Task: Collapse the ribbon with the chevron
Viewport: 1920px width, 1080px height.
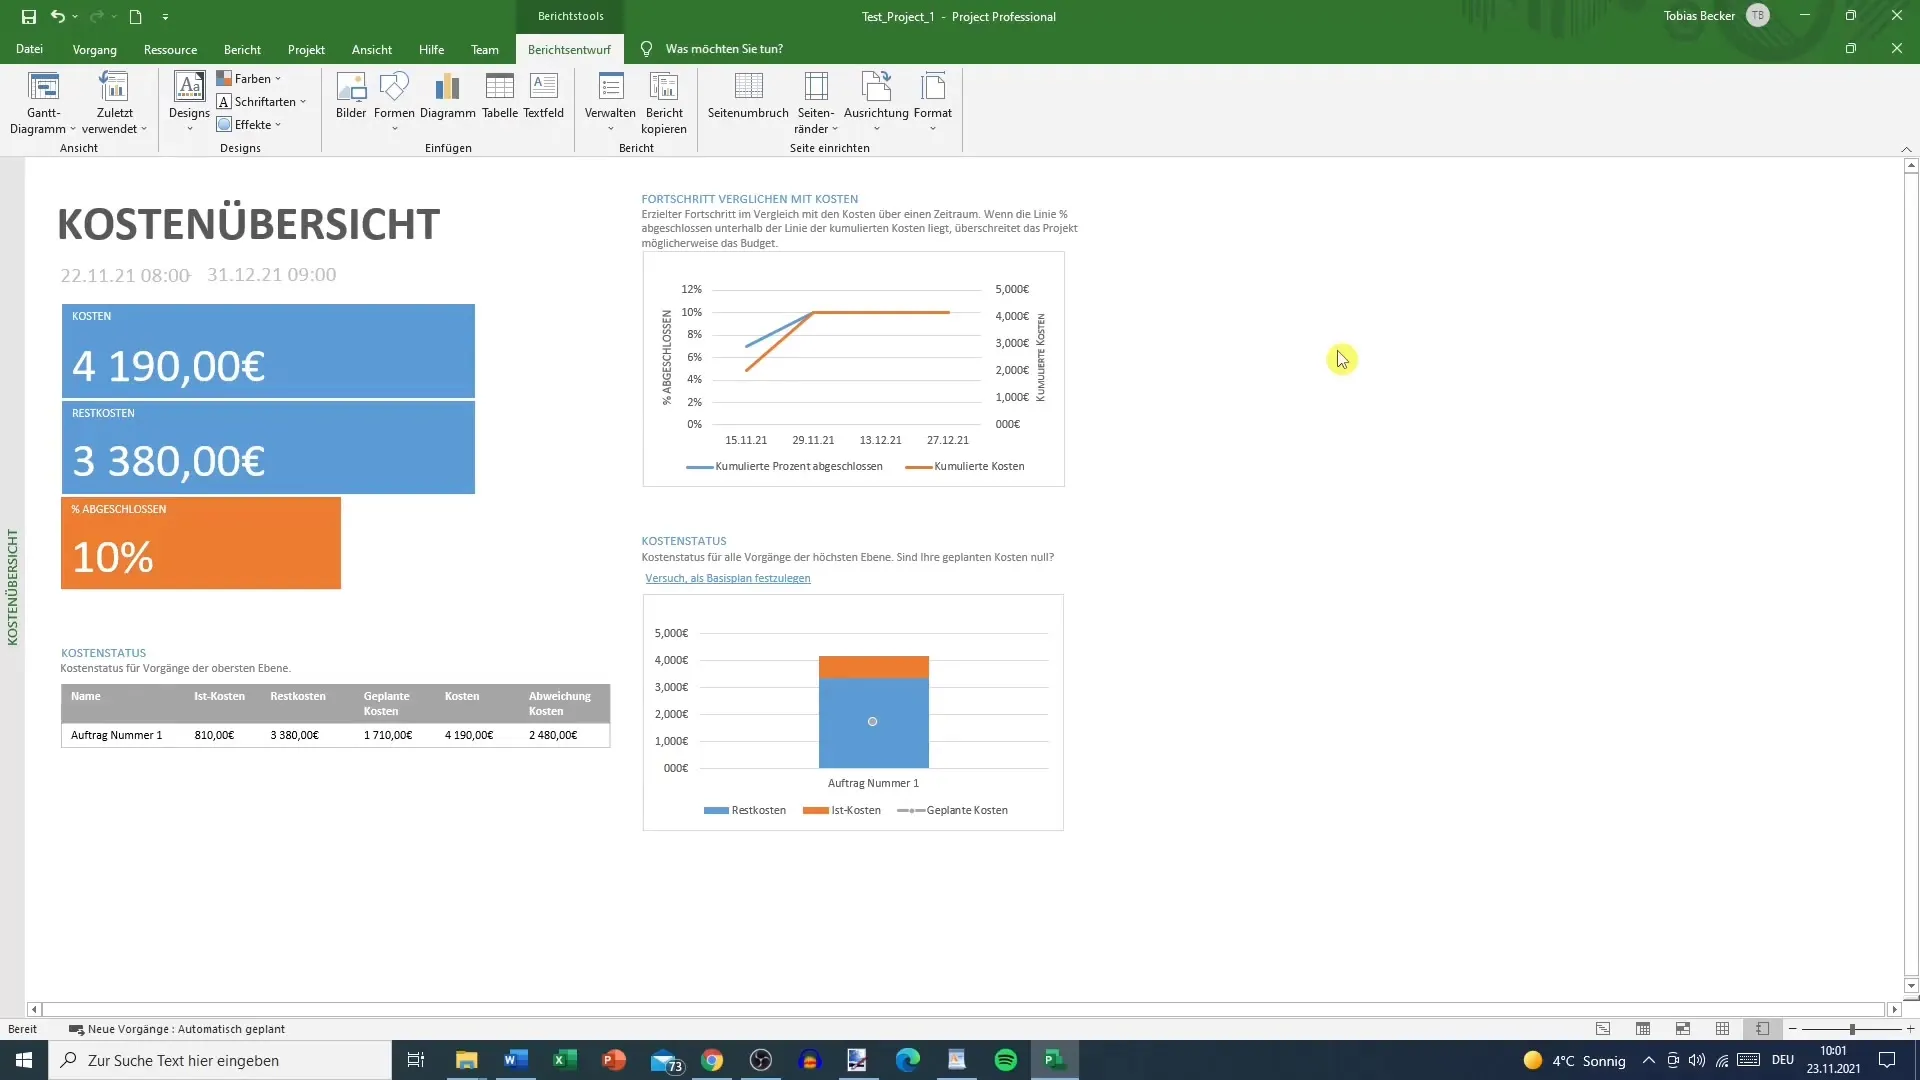Action: point(1906,149)
